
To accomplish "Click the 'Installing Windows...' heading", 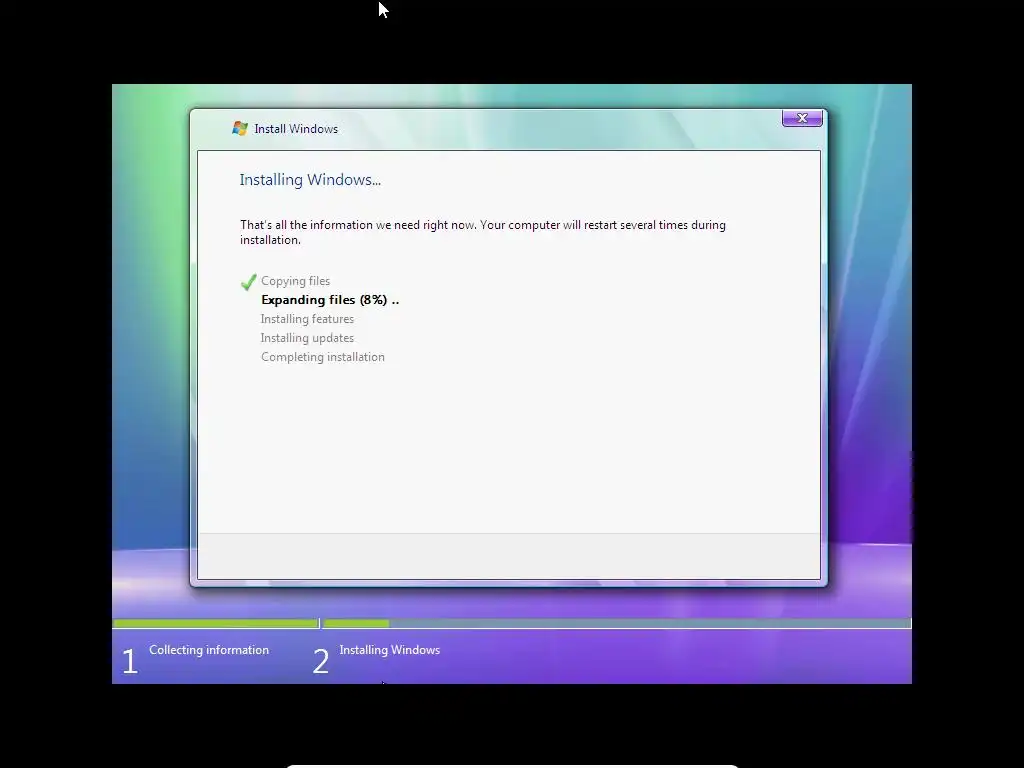I will point(310,180).
